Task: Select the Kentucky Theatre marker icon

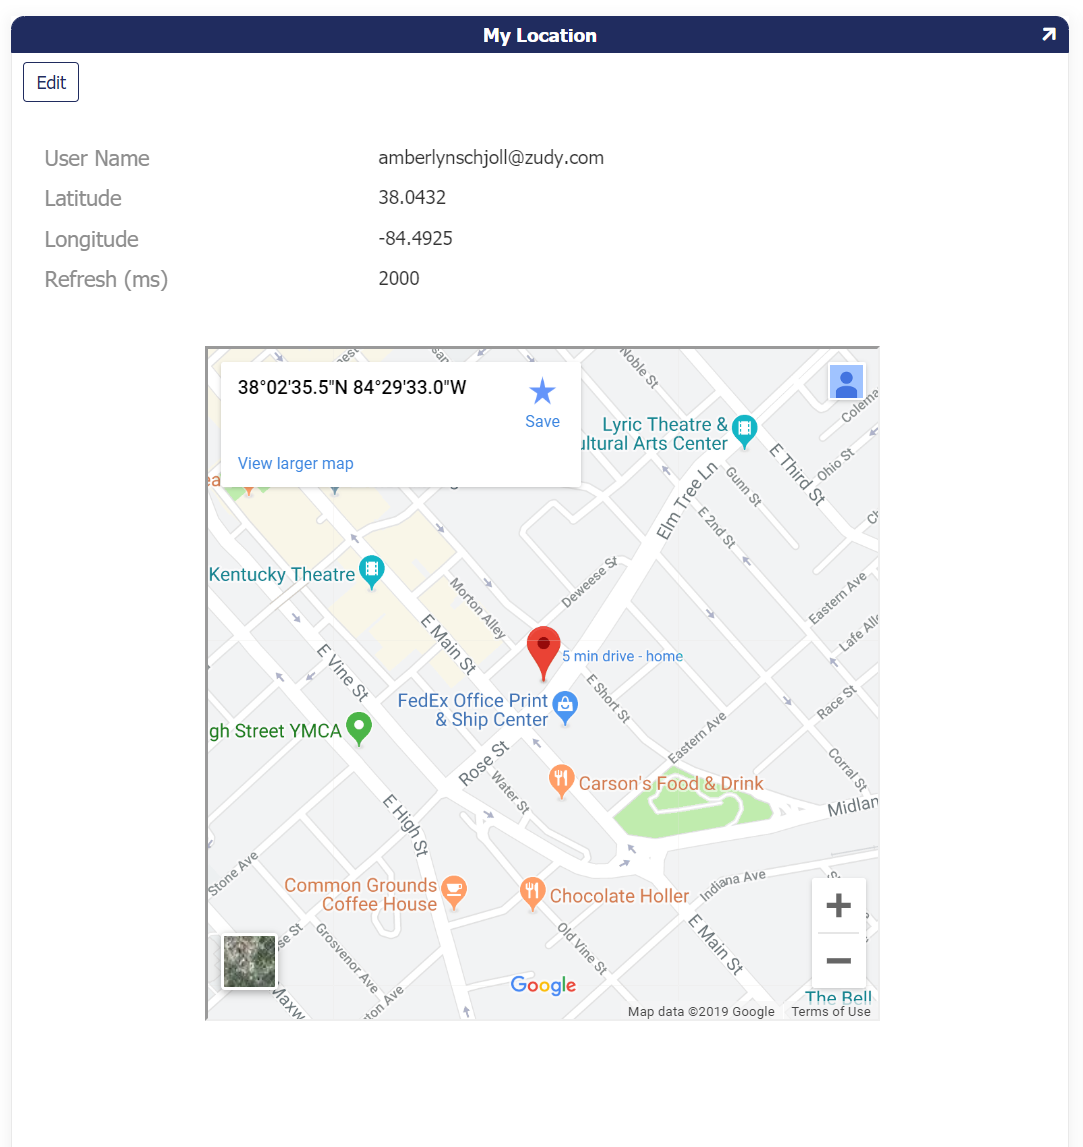Action: pyautogui.click(x=372, y=571)
